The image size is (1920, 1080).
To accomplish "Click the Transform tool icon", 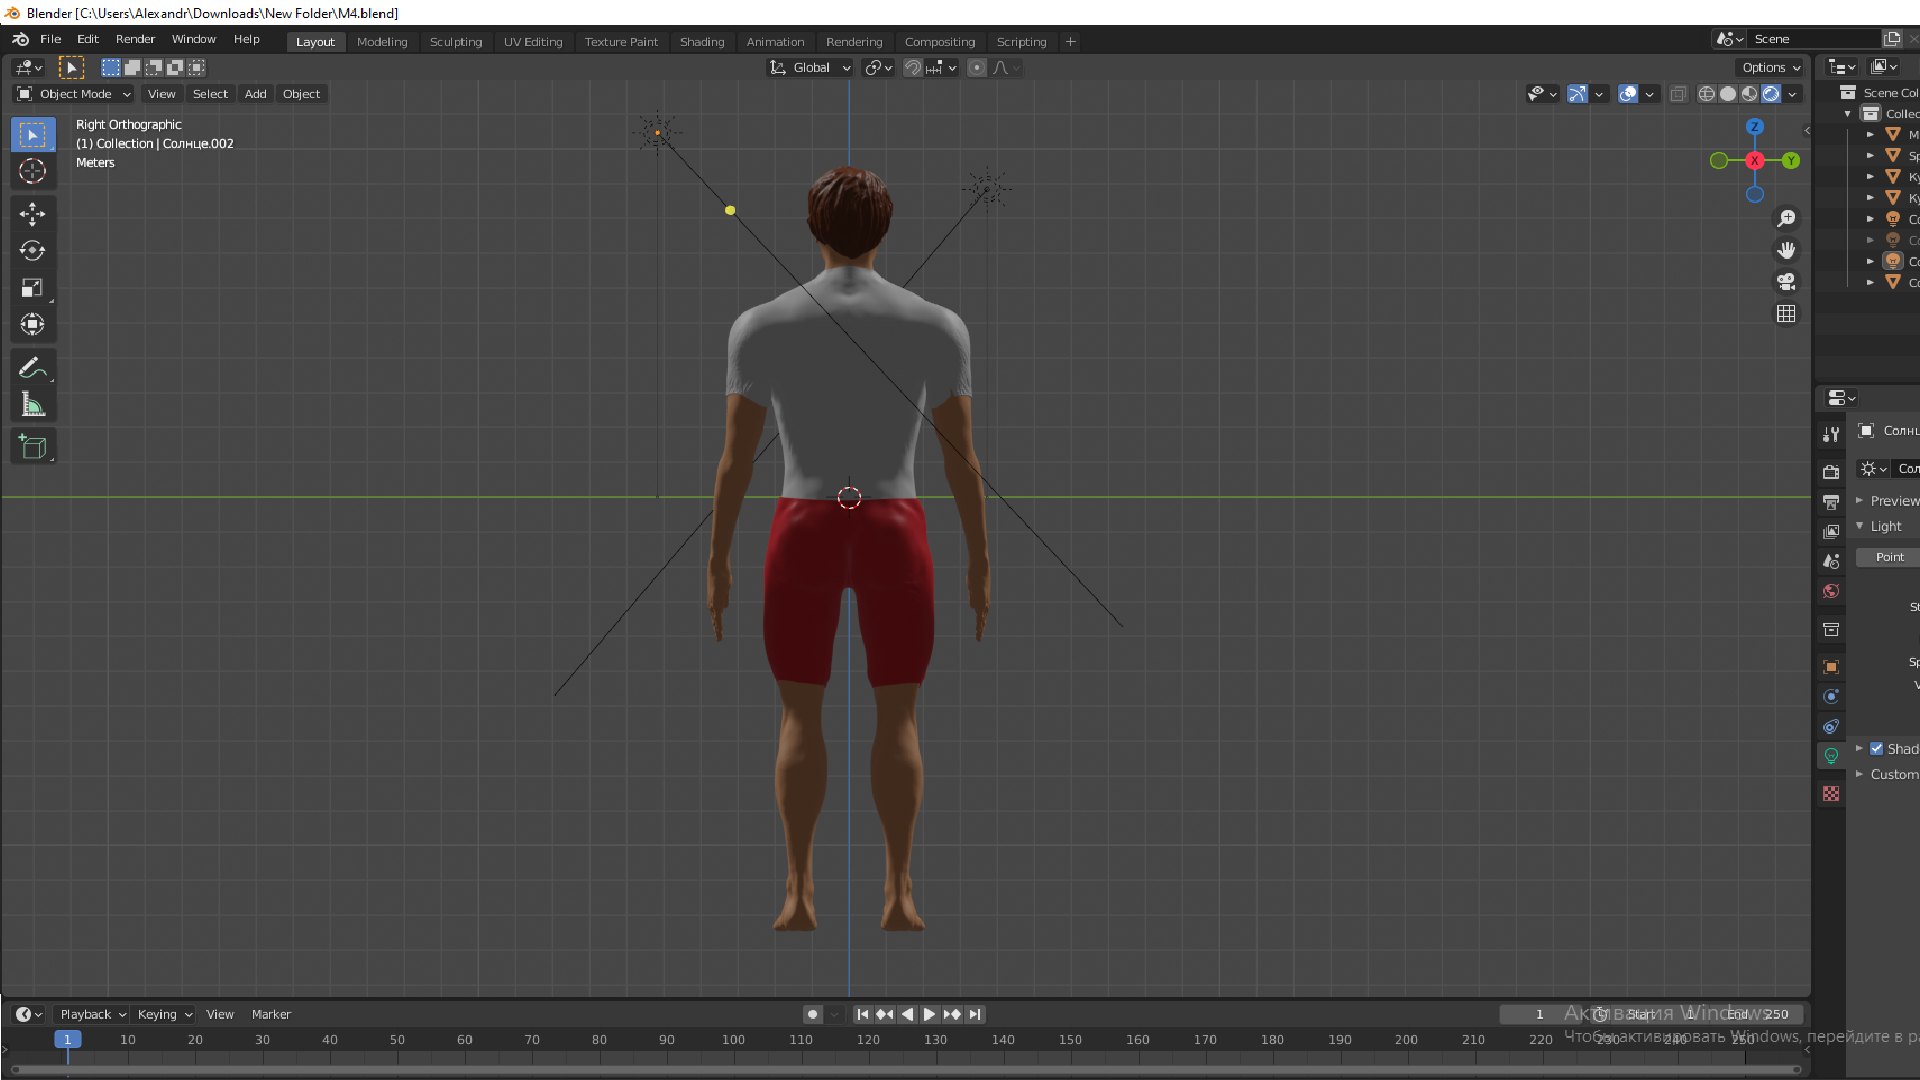I will pyautogui.click(x=33, y=323).
